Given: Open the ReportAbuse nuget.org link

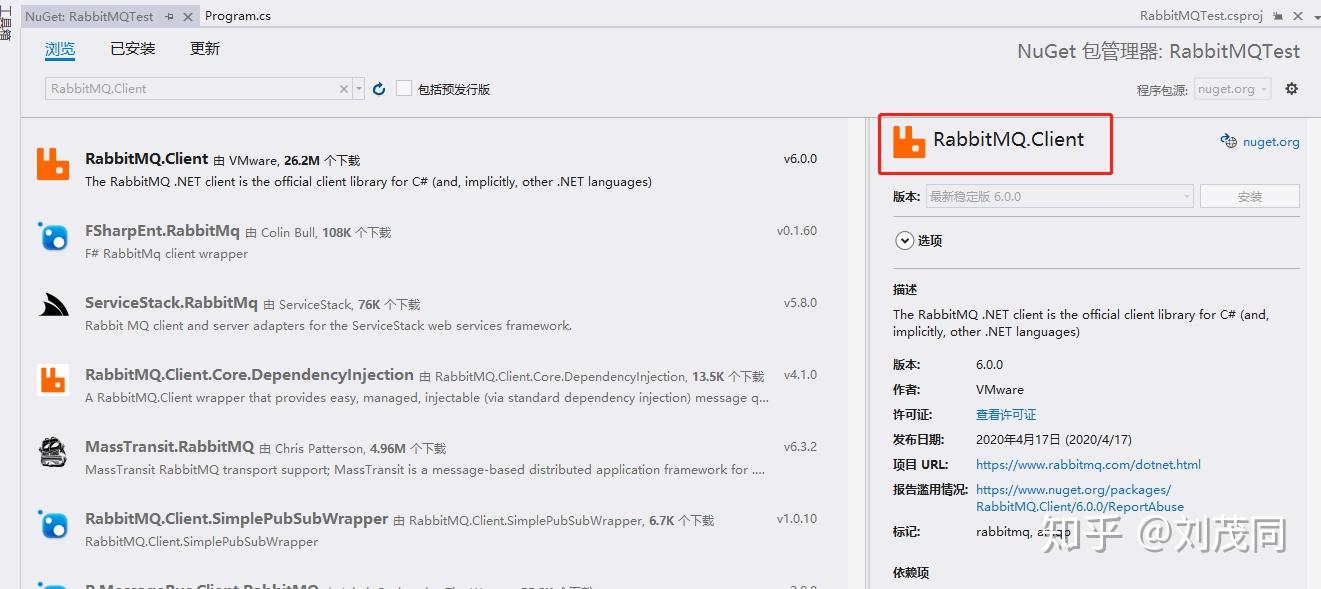Looking at the screenshot, I should click(x=1079, y=498).
